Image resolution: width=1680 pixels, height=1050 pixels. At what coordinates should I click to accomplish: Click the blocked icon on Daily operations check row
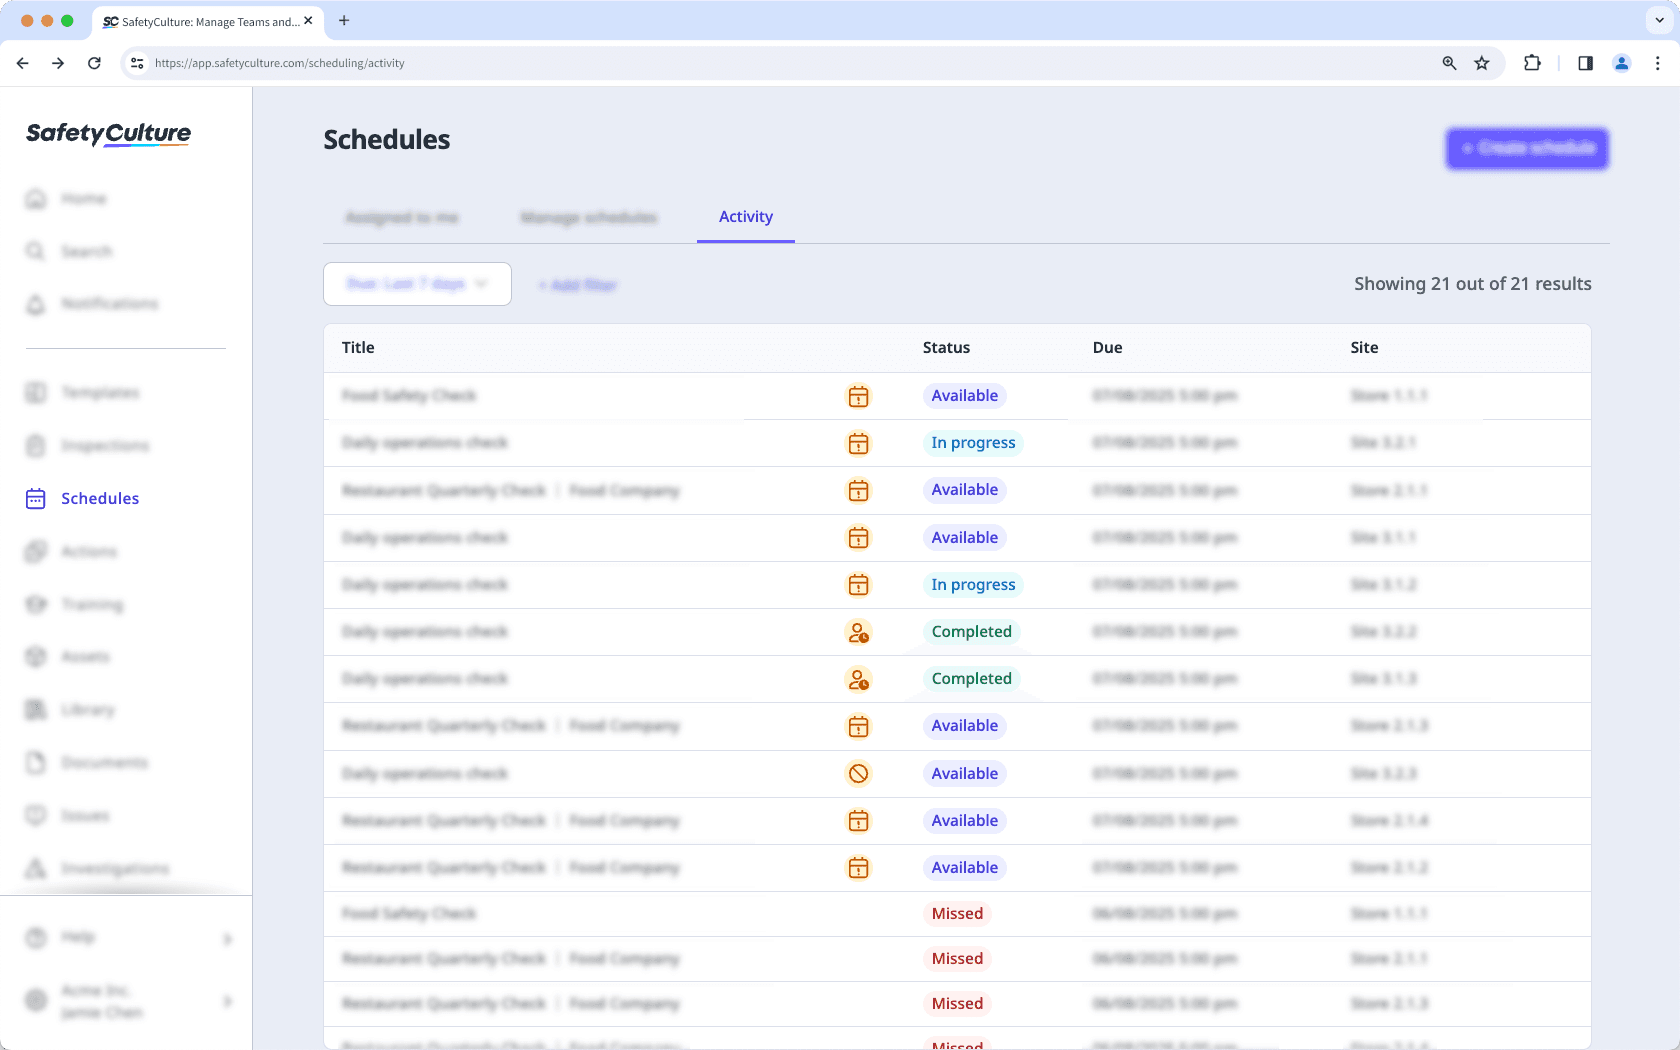point(858,773)
